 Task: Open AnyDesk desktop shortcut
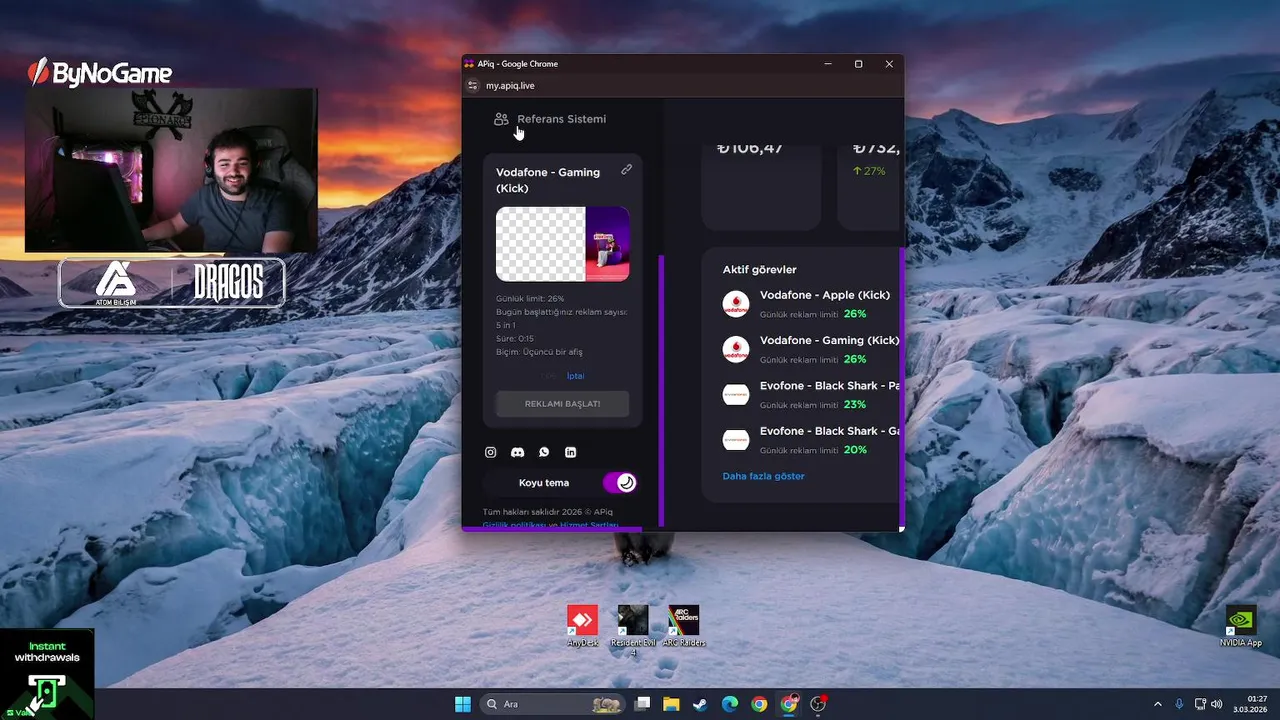[x=582, y=626]
